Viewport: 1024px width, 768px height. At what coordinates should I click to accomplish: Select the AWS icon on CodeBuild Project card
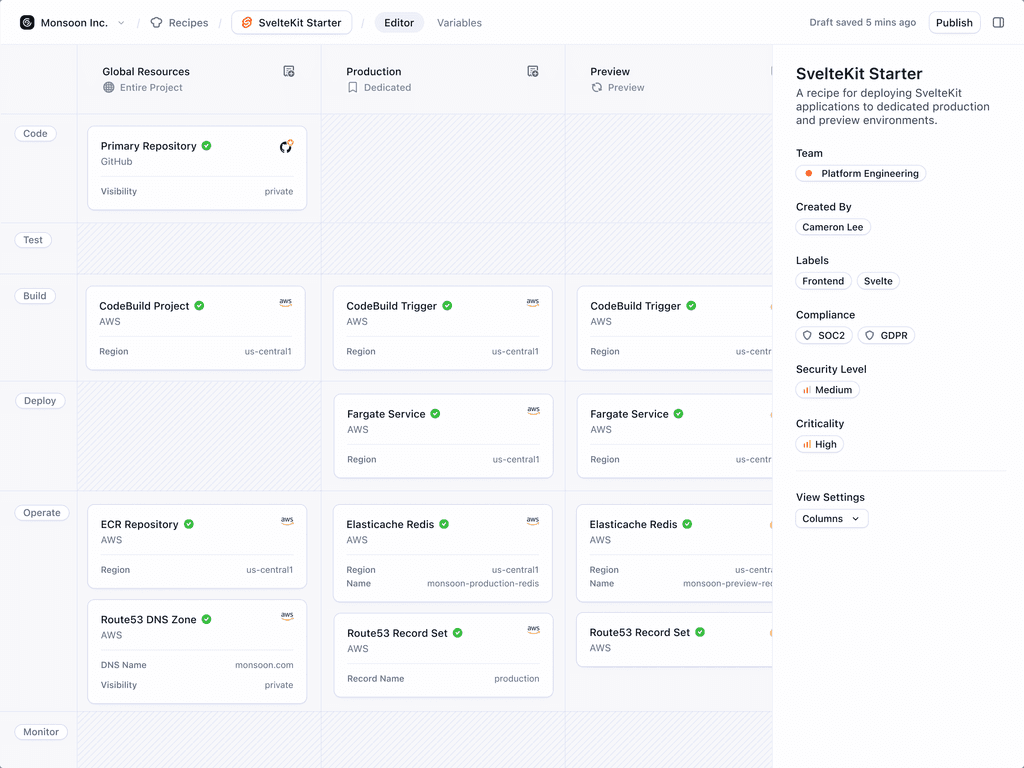point(286,302)
